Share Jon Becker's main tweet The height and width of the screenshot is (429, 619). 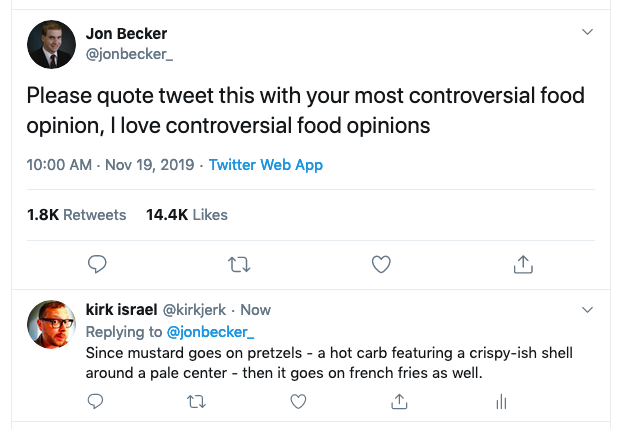522,264
